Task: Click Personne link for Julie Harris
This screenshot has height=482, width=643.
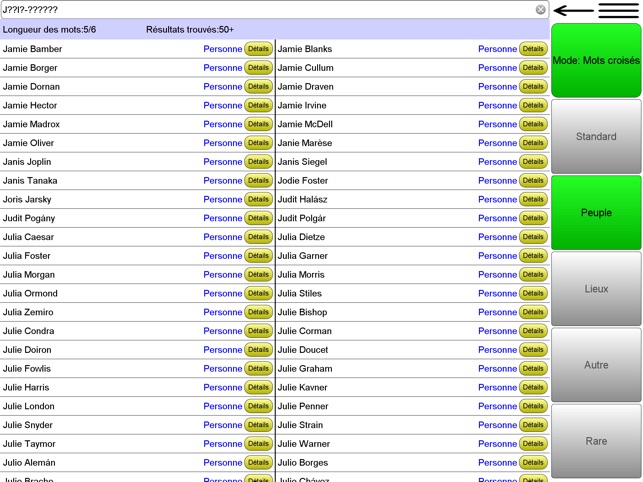Action: 223,387
